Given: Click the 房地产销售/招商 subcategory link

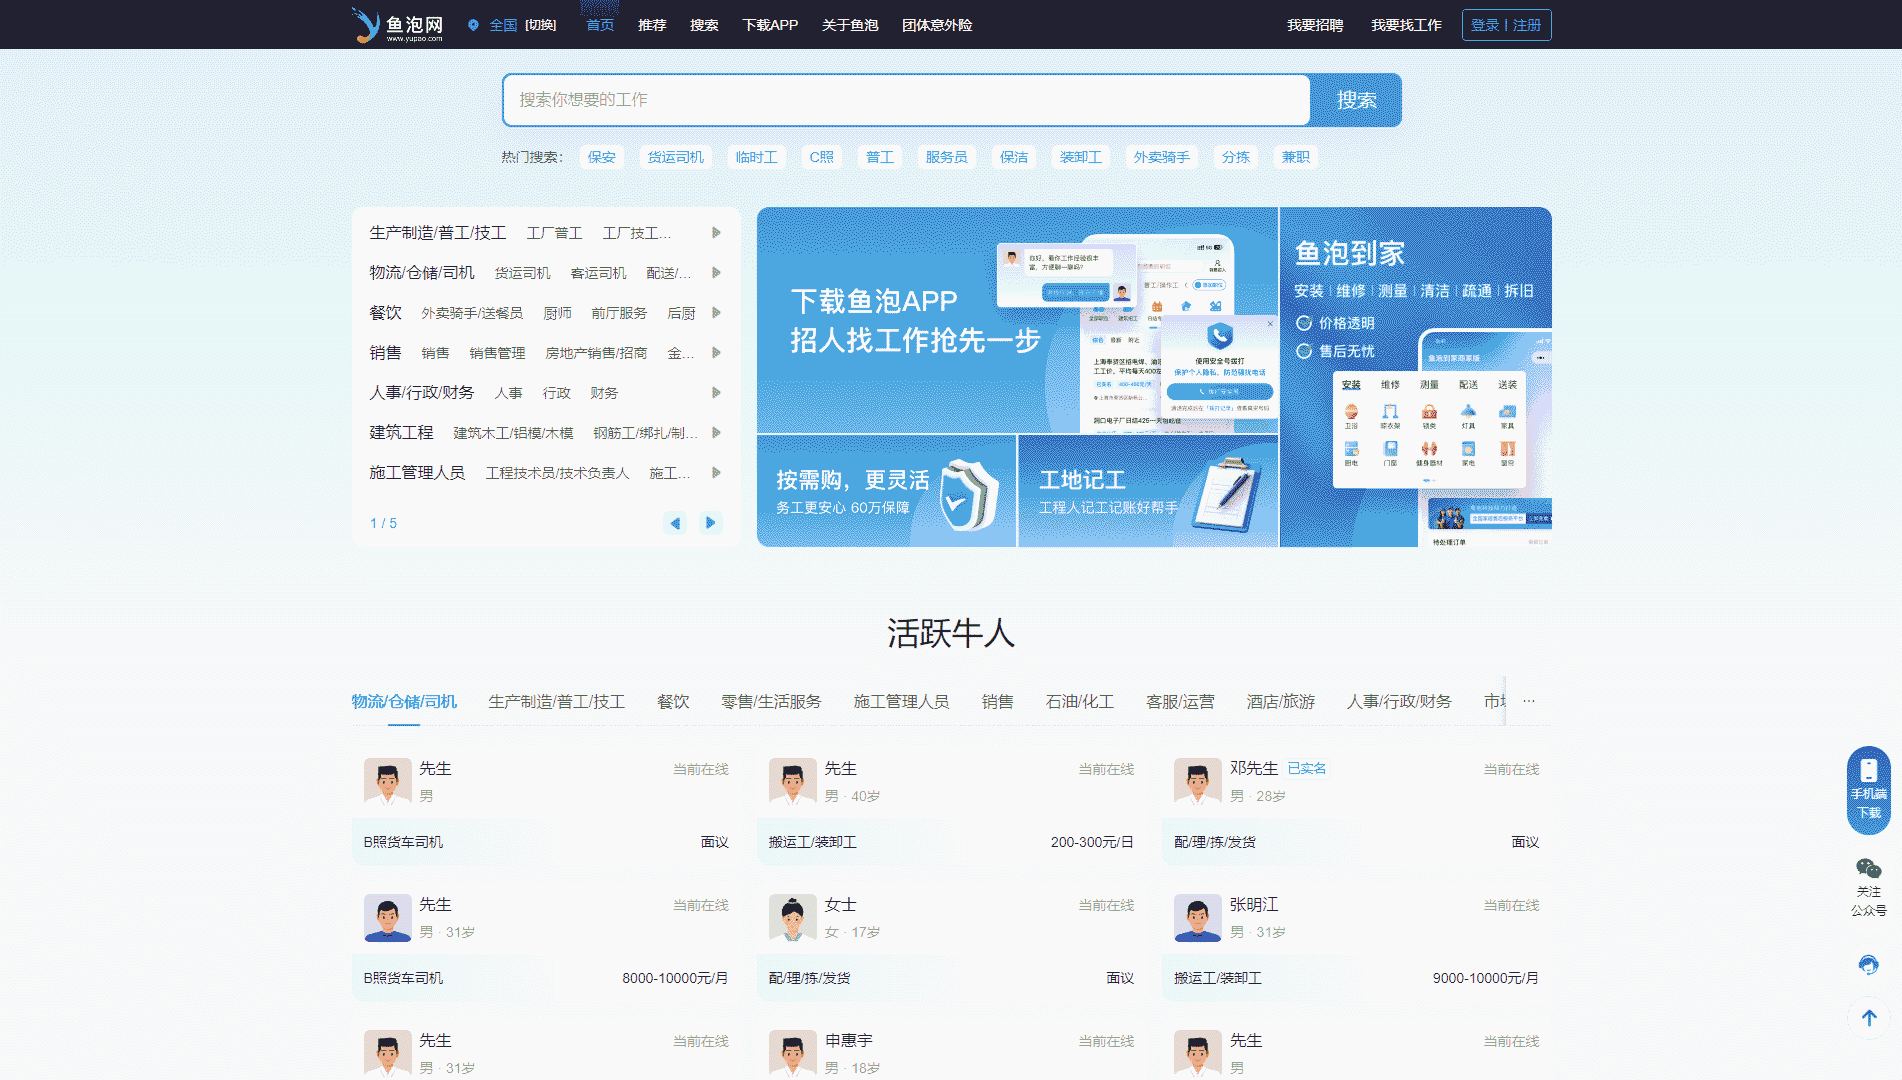Looking at the screenshot, I should pos(596,353).
